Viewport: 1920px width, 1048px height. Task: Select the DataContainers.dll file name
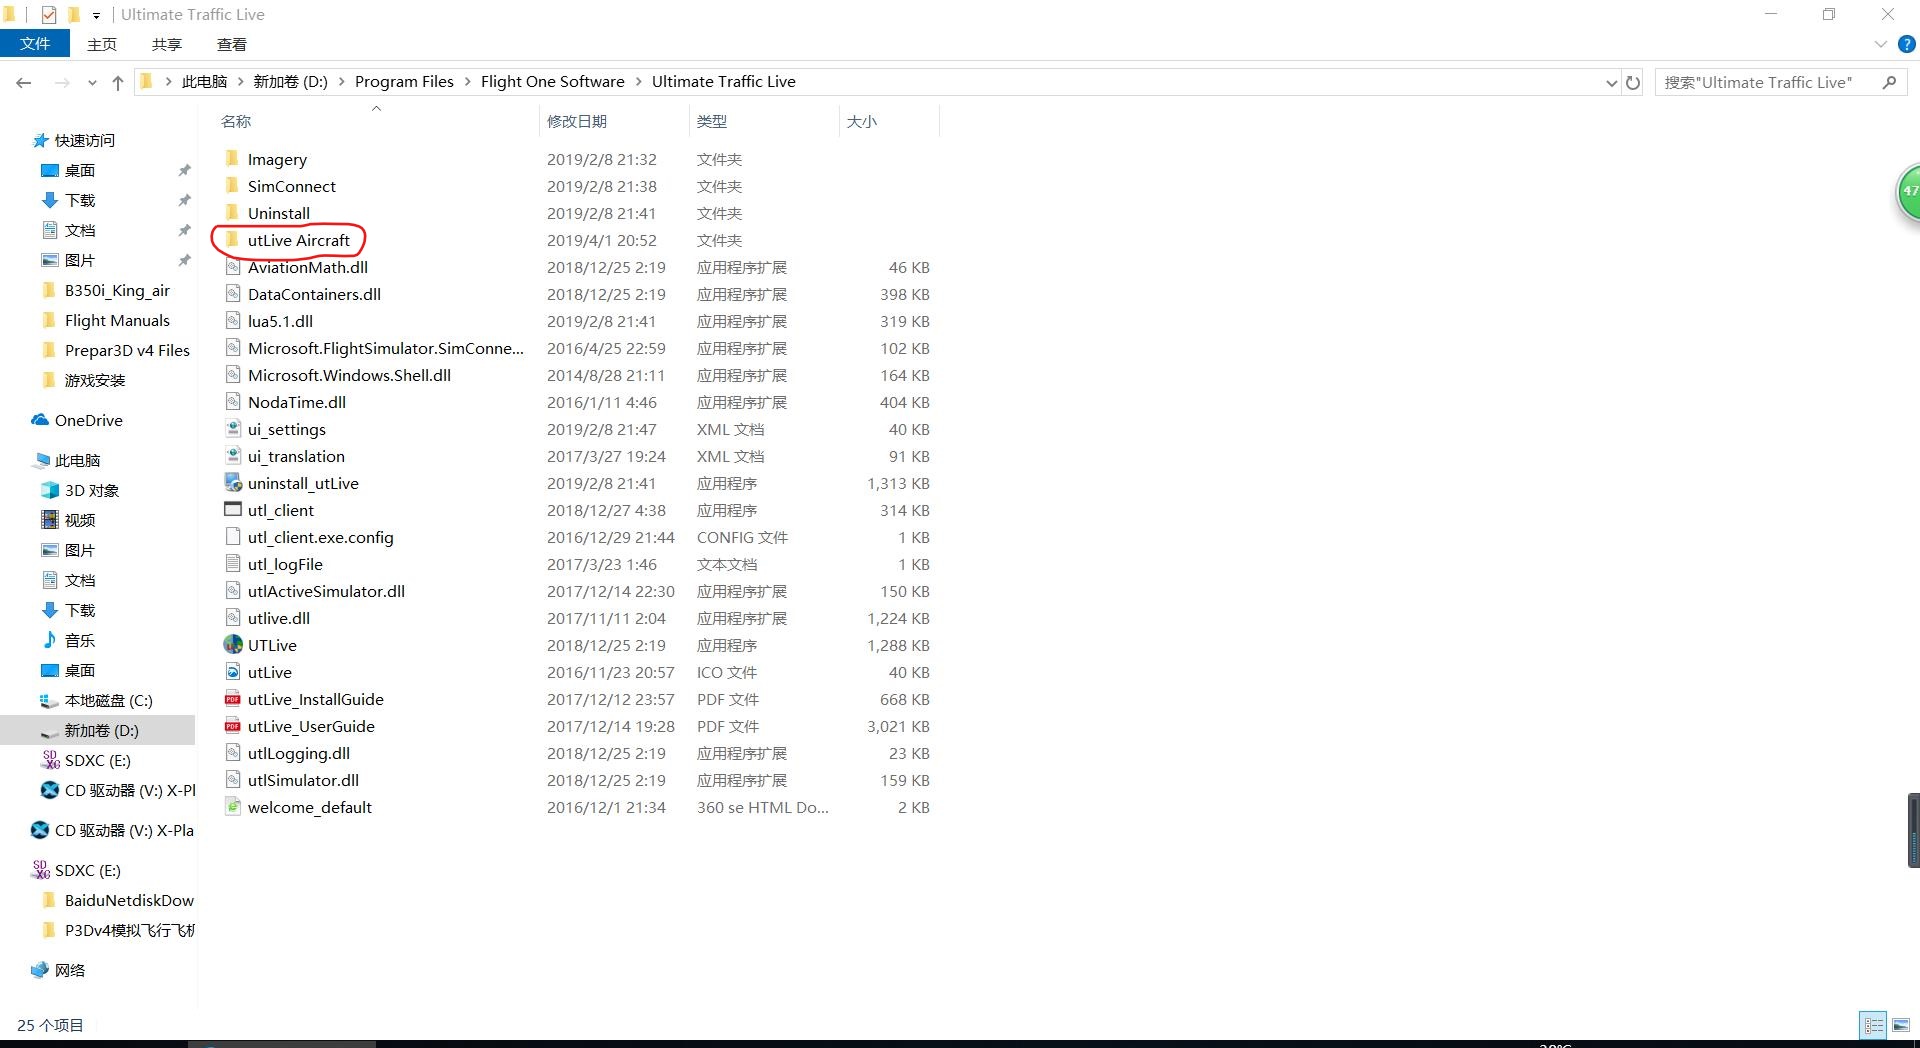tap(314, 294)
